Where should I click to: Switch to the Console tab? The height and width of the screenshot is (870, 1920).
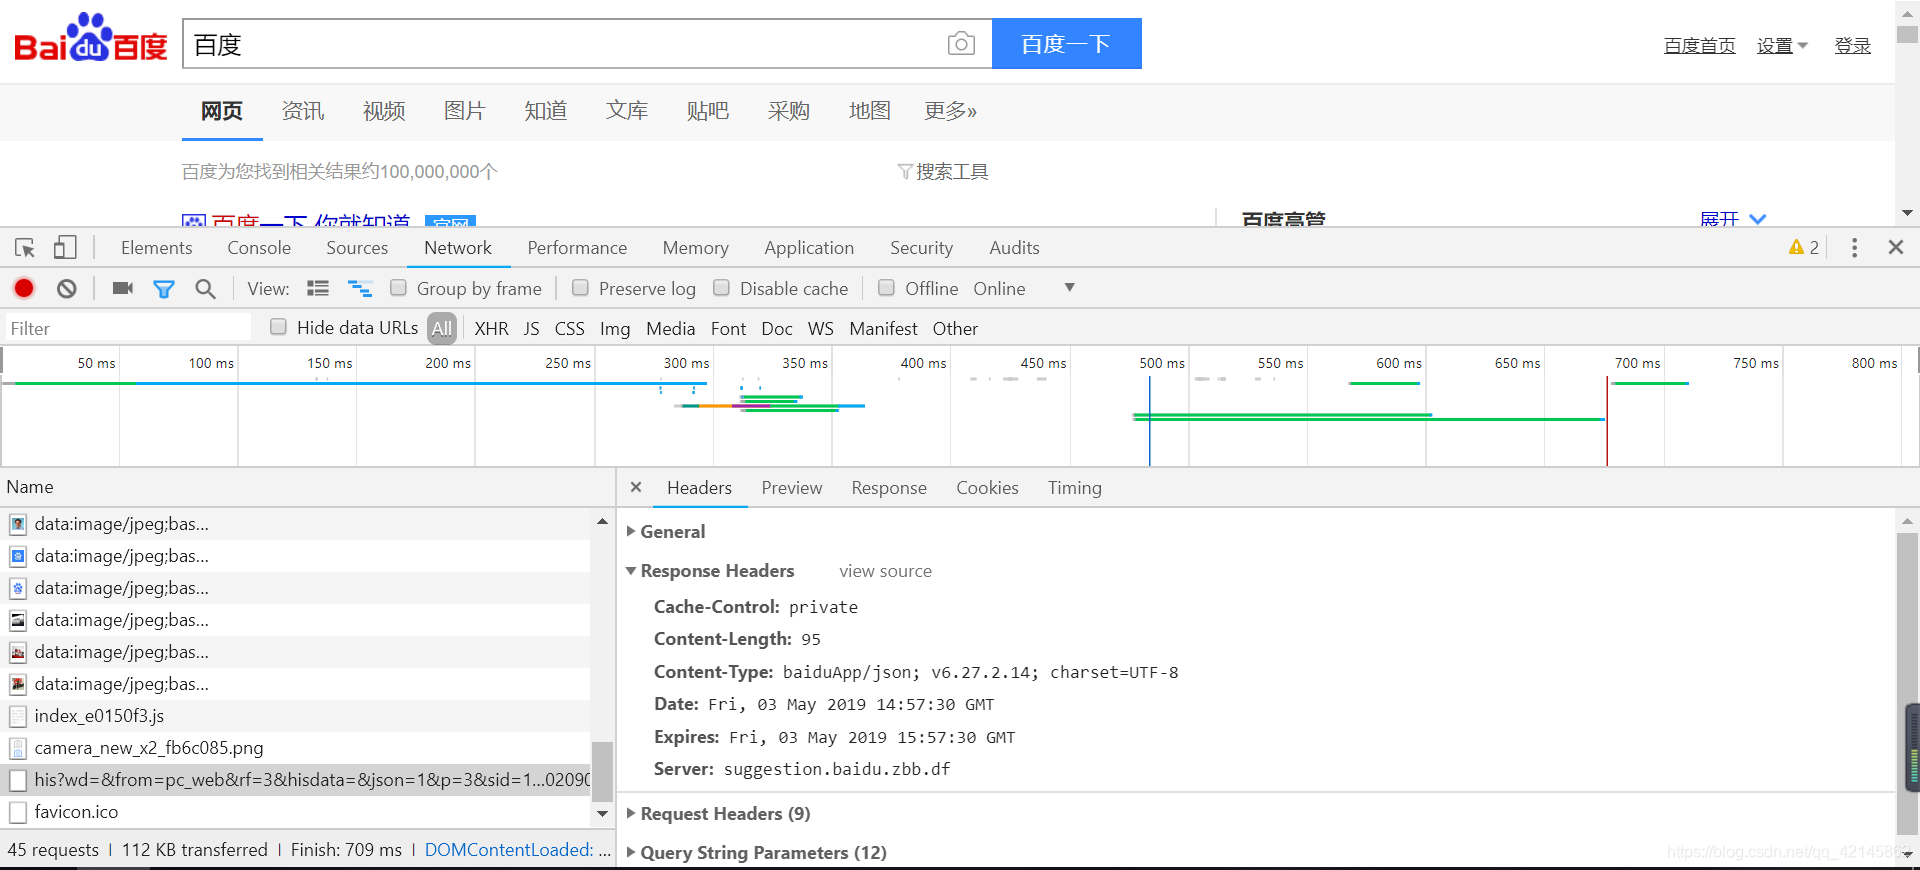[259, 248]
